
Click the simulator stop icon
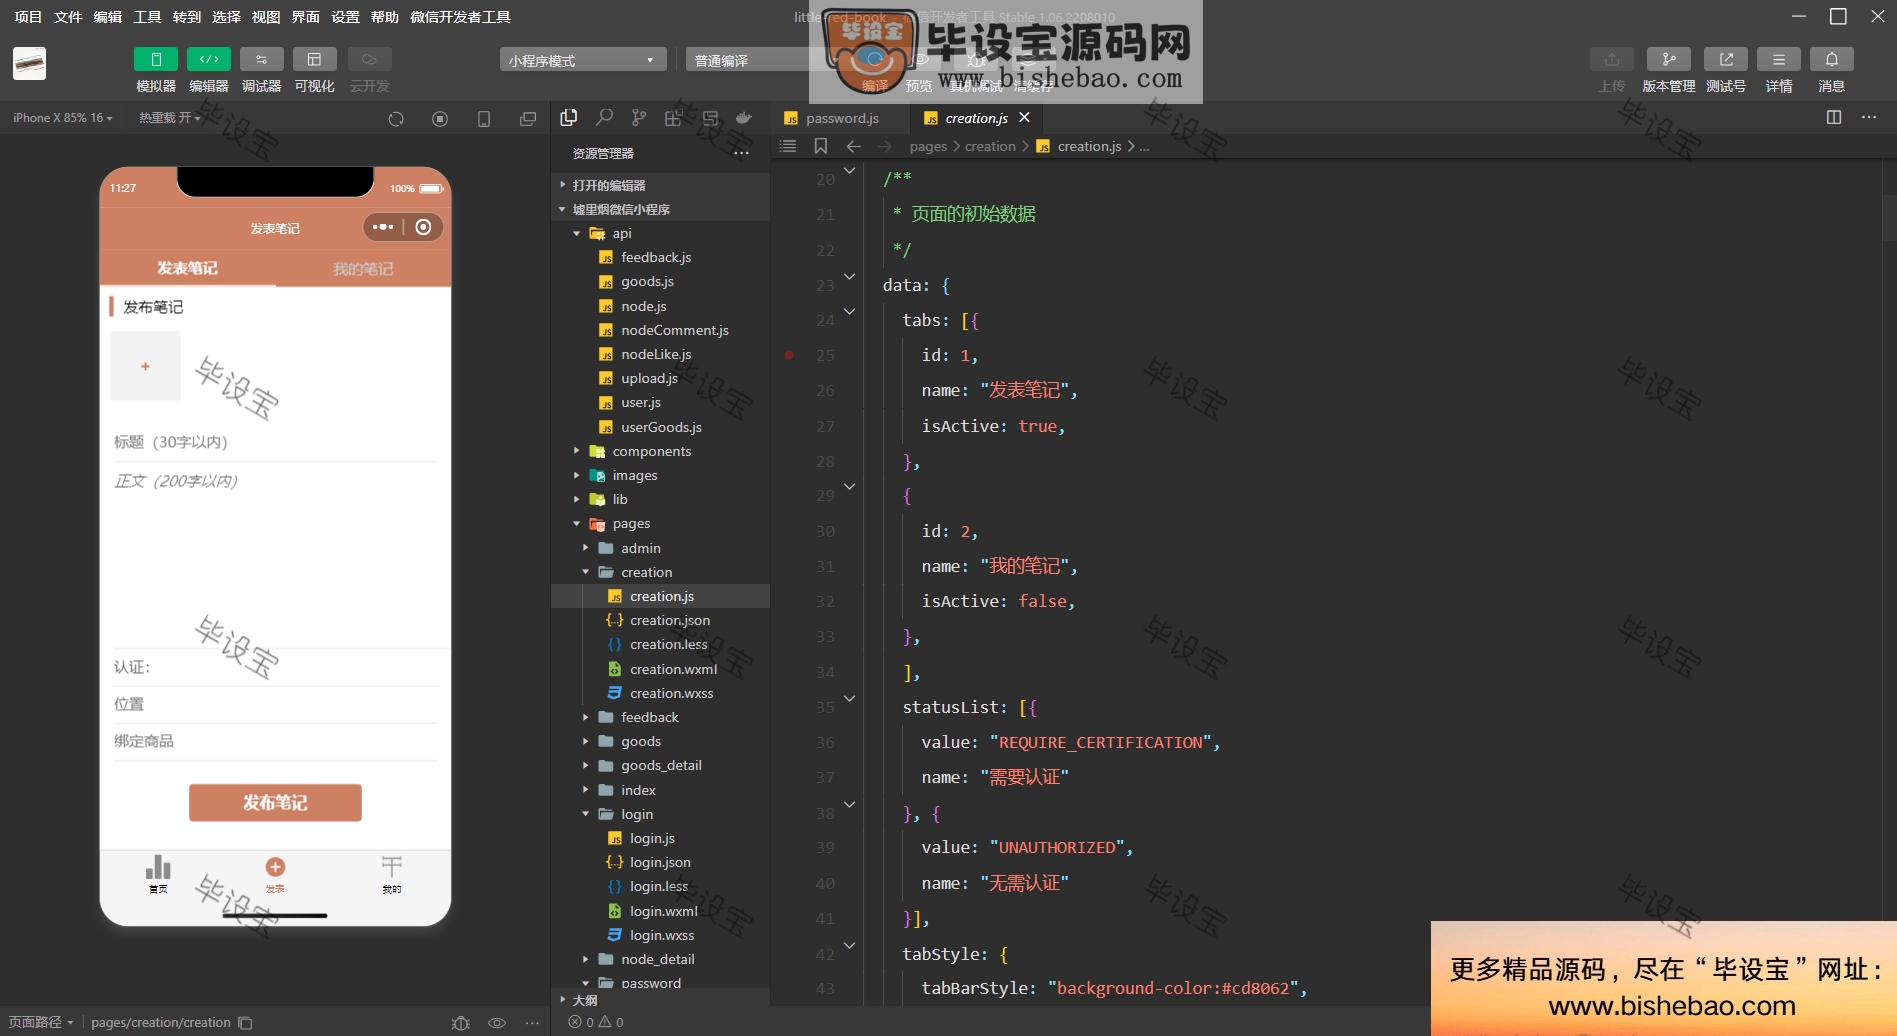(x=440, y=119)
